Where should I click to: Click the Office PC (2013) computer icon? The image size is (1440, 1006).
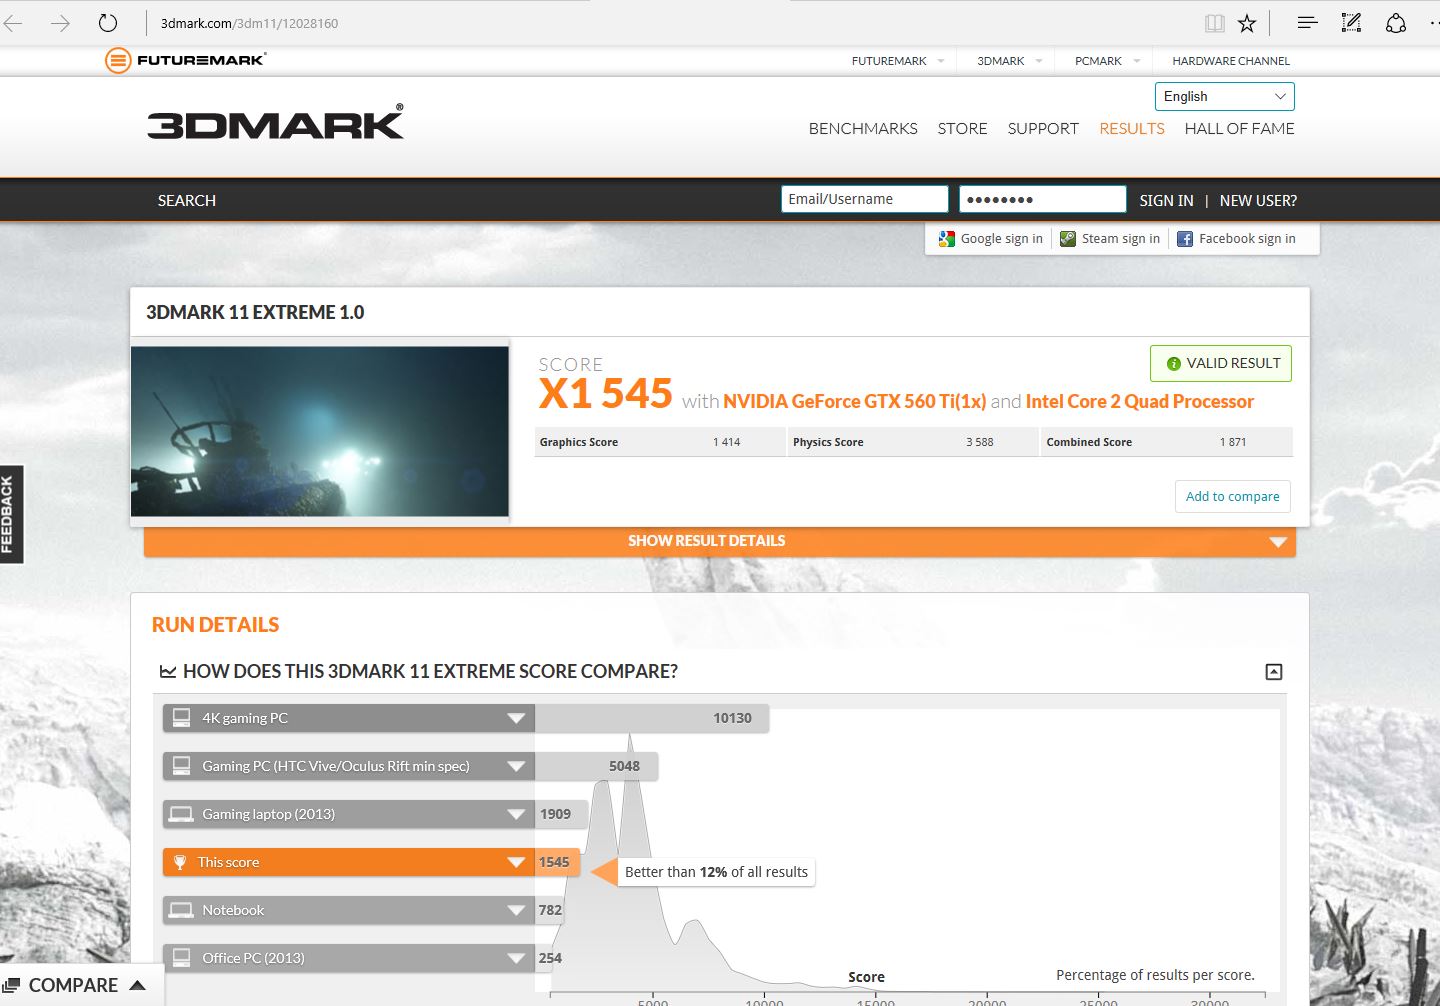(181, 958)
